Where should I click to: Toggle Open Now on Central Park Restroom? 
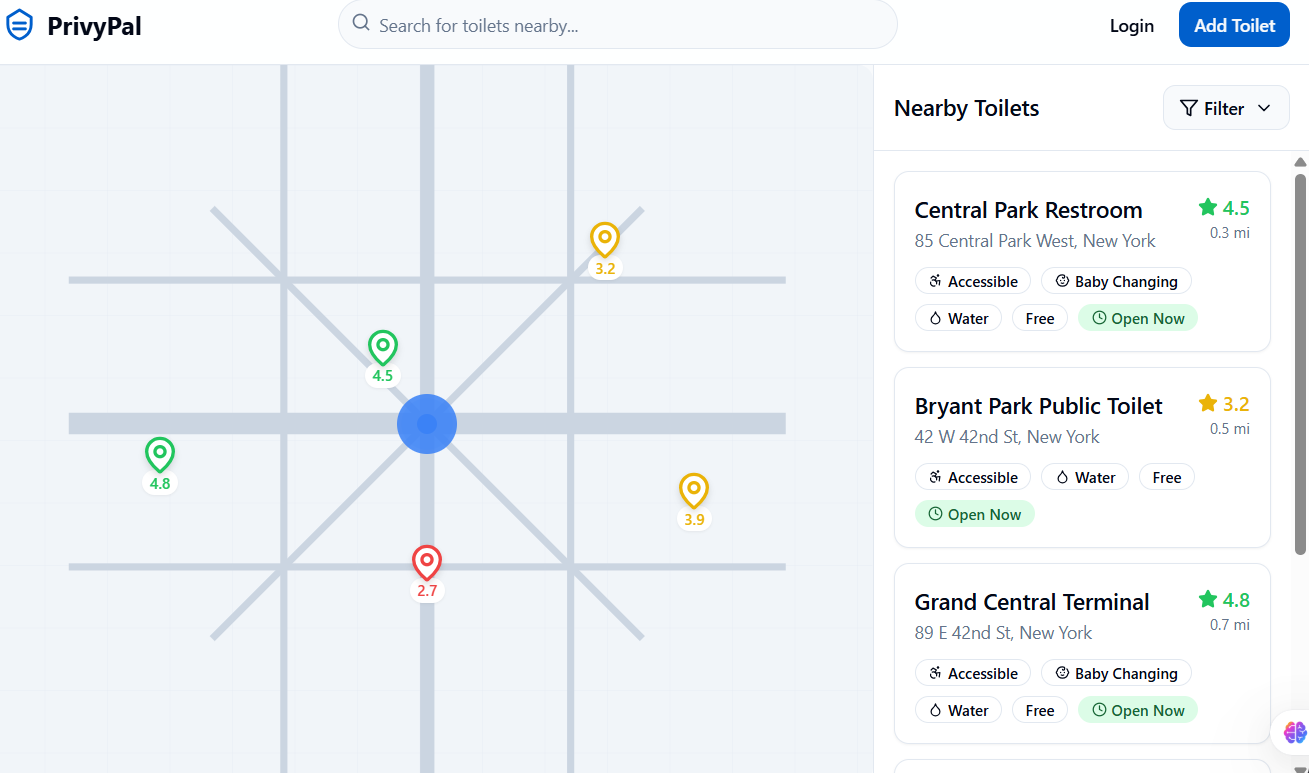click(1137, 317)
